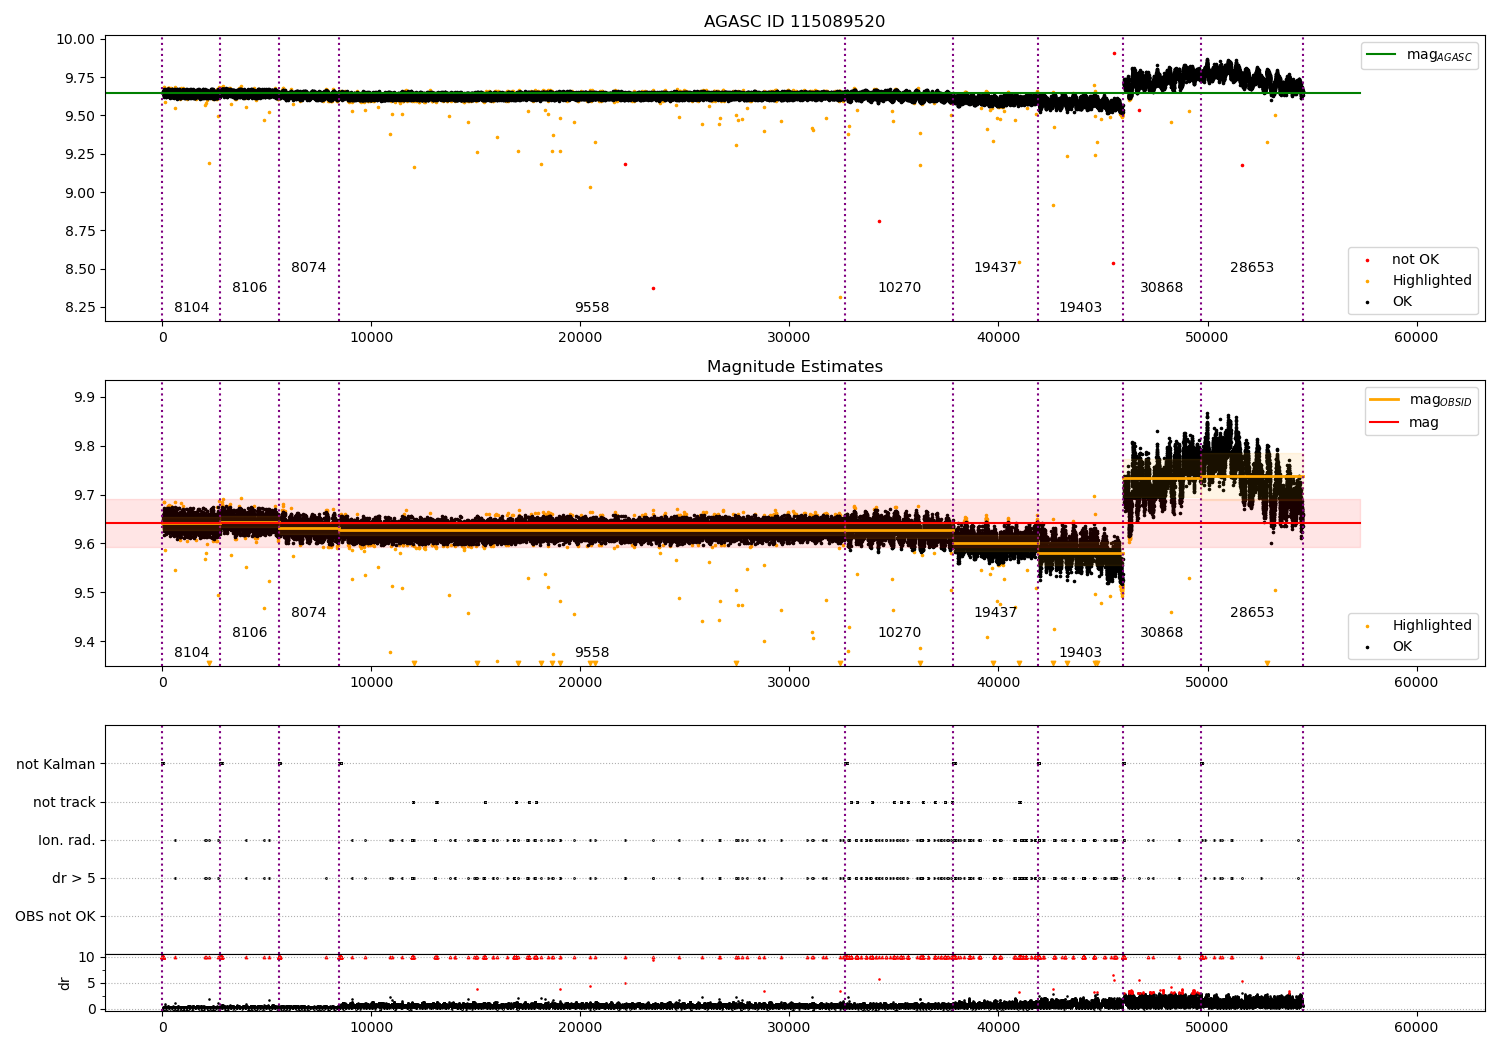This screenshot has width=1500, height=1050.
Task: Click OBSID label 8106 in the top plot
Action: (x=250, y=288)
